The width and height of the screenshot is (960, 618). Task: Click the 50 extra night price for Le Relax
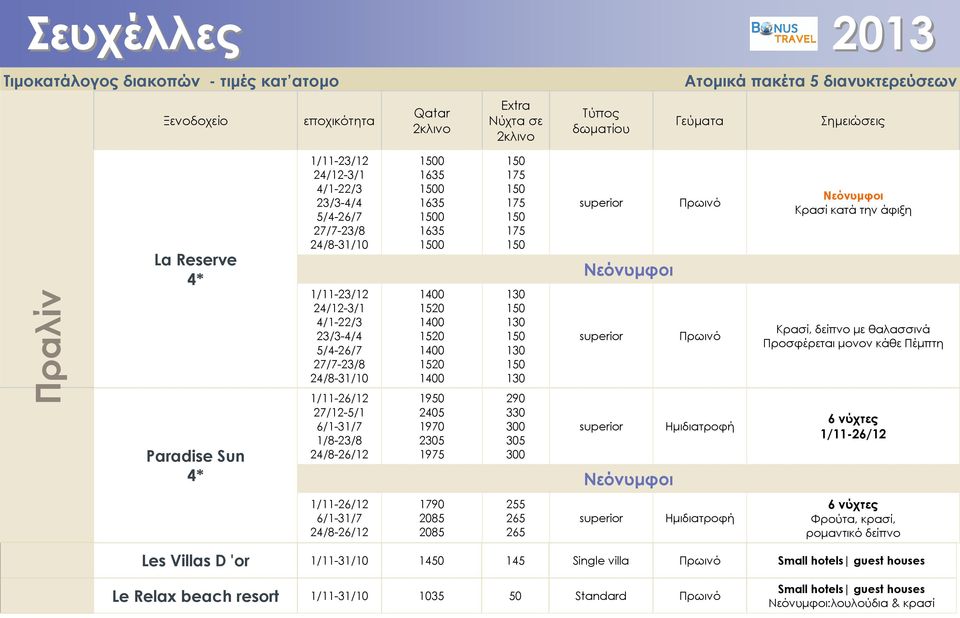tap(516, 596)
